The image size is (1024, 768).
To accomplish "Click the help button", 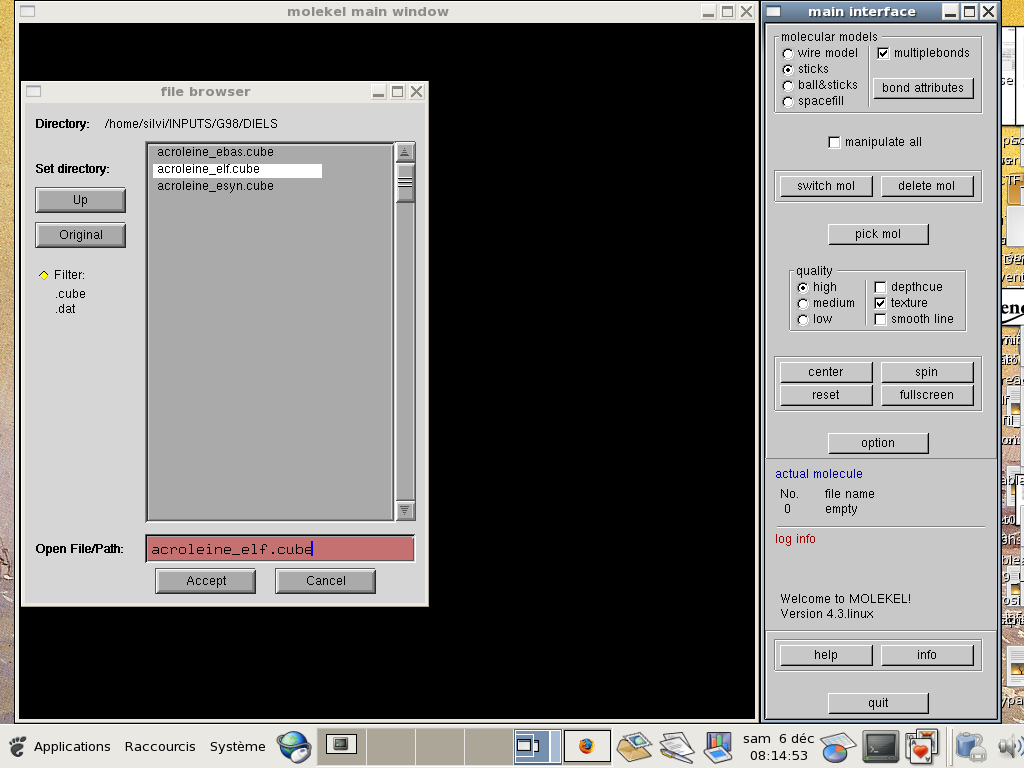I will tap(826, 655).
